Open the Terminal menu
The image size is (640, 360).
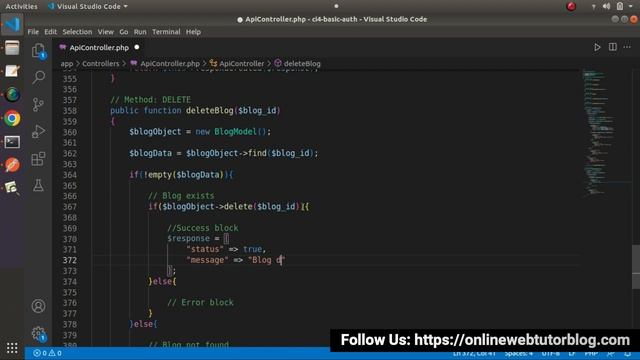click(x=166, y=32)
